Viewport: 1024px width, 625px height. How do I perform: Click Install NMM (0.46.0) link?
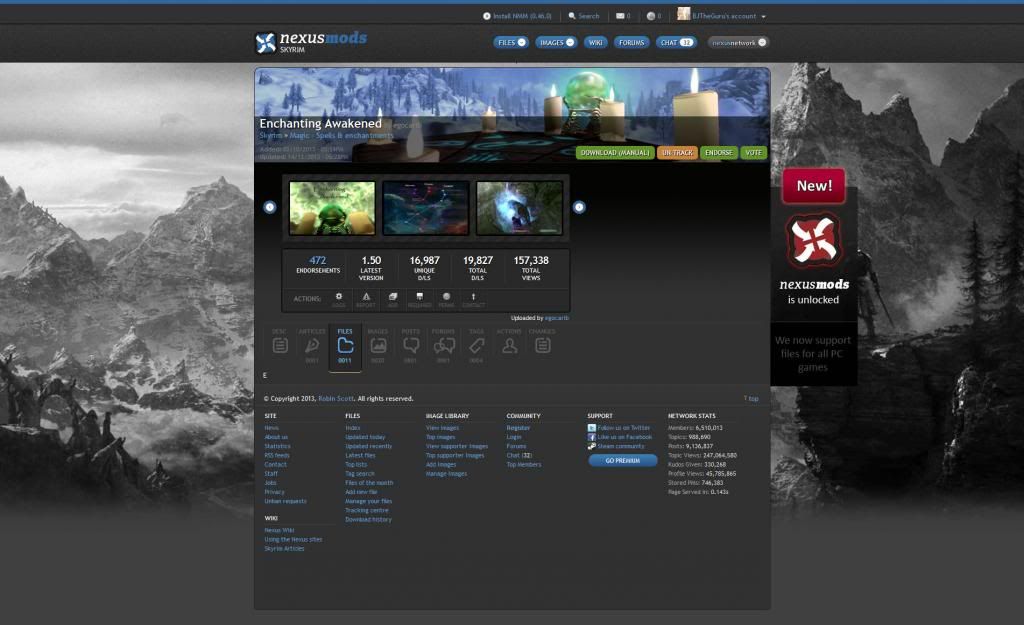(x=517, y=16)
